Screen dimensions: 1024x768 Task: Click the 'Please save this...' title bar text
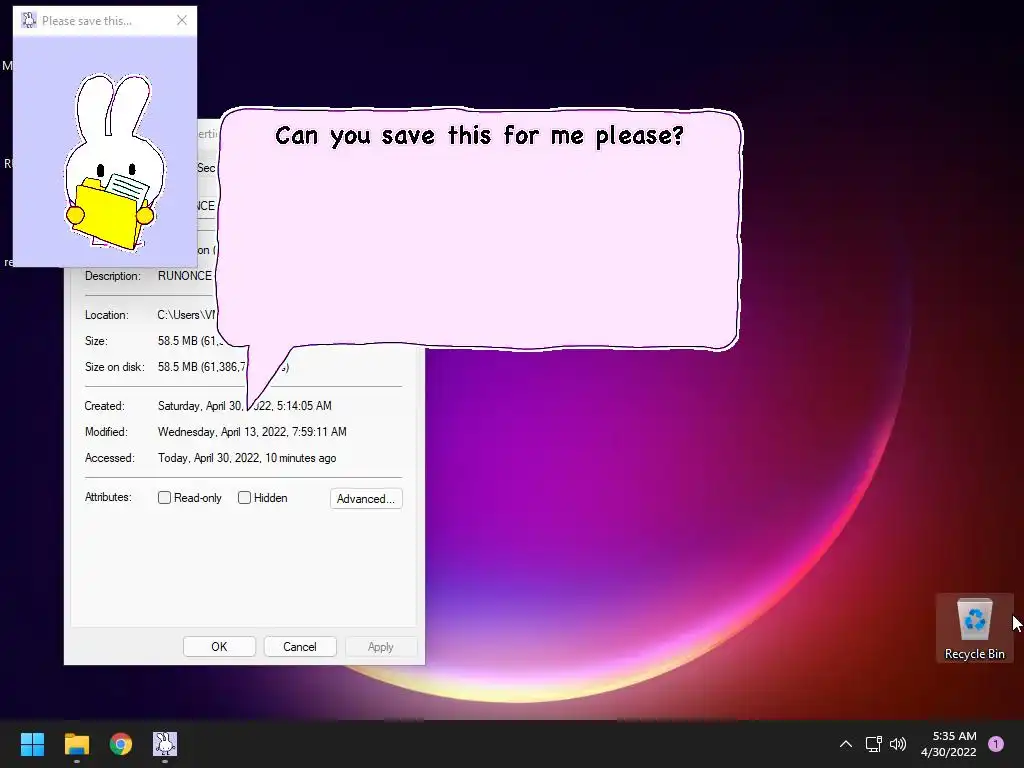pyautogui.click(x=87, y=20)
